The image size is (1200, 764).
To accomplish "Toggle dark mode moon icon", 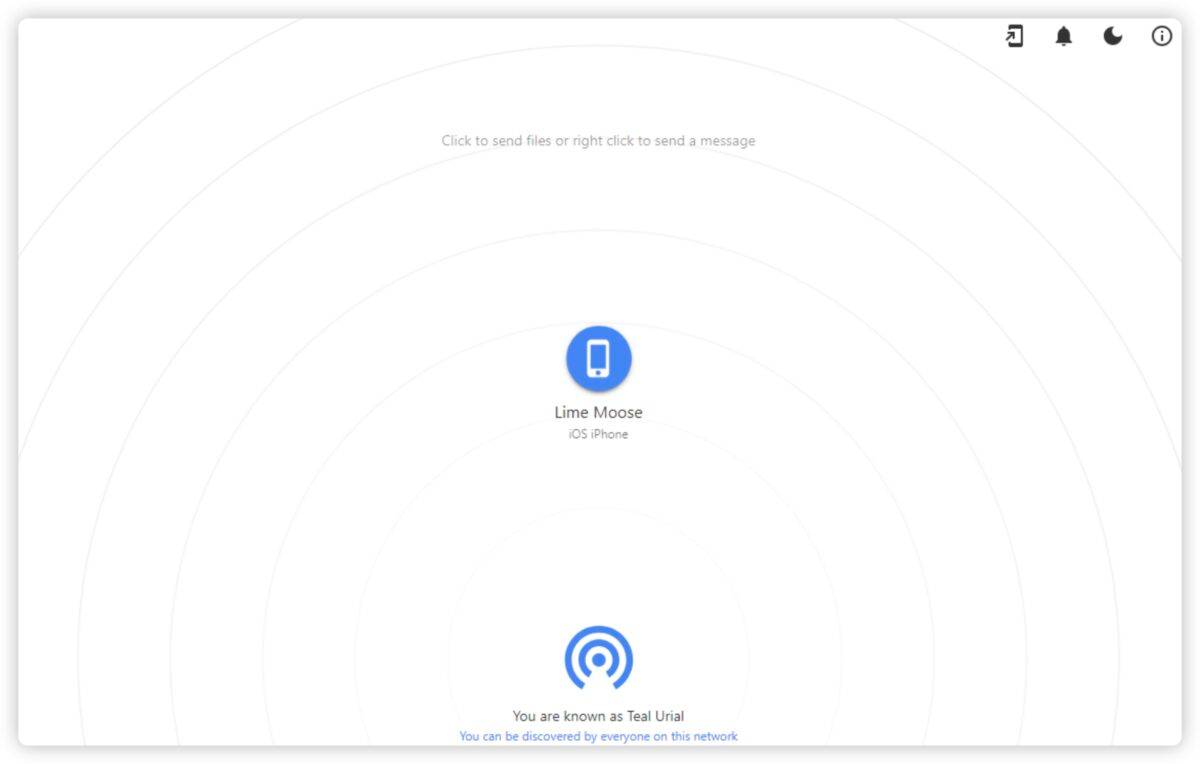I will coord(1113,37).
